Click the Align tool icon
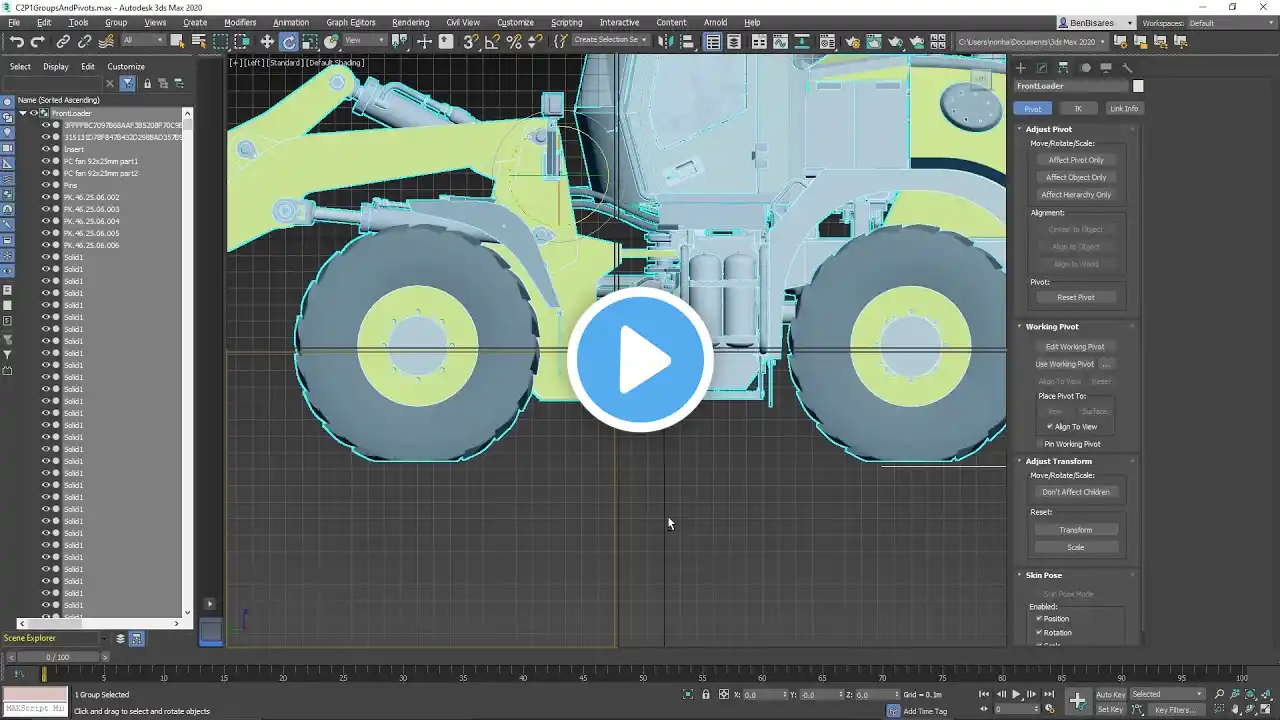This screenshot has height=720, width=1280. (687, 41)
